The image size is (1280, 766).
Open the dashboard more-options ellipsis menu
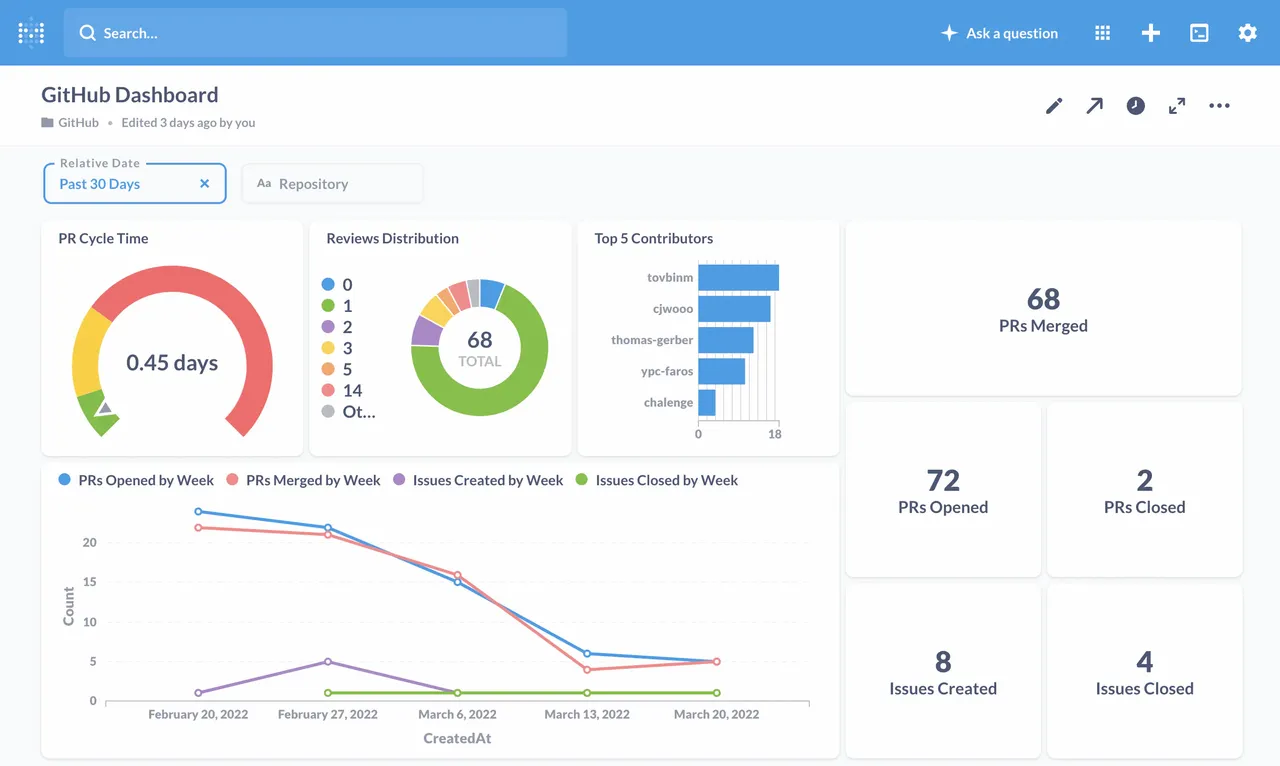click(1219, 105)
